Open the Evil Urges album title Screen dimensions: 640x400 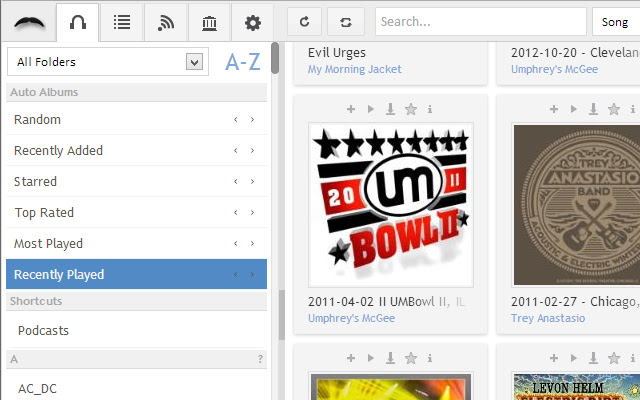point(337,53)
